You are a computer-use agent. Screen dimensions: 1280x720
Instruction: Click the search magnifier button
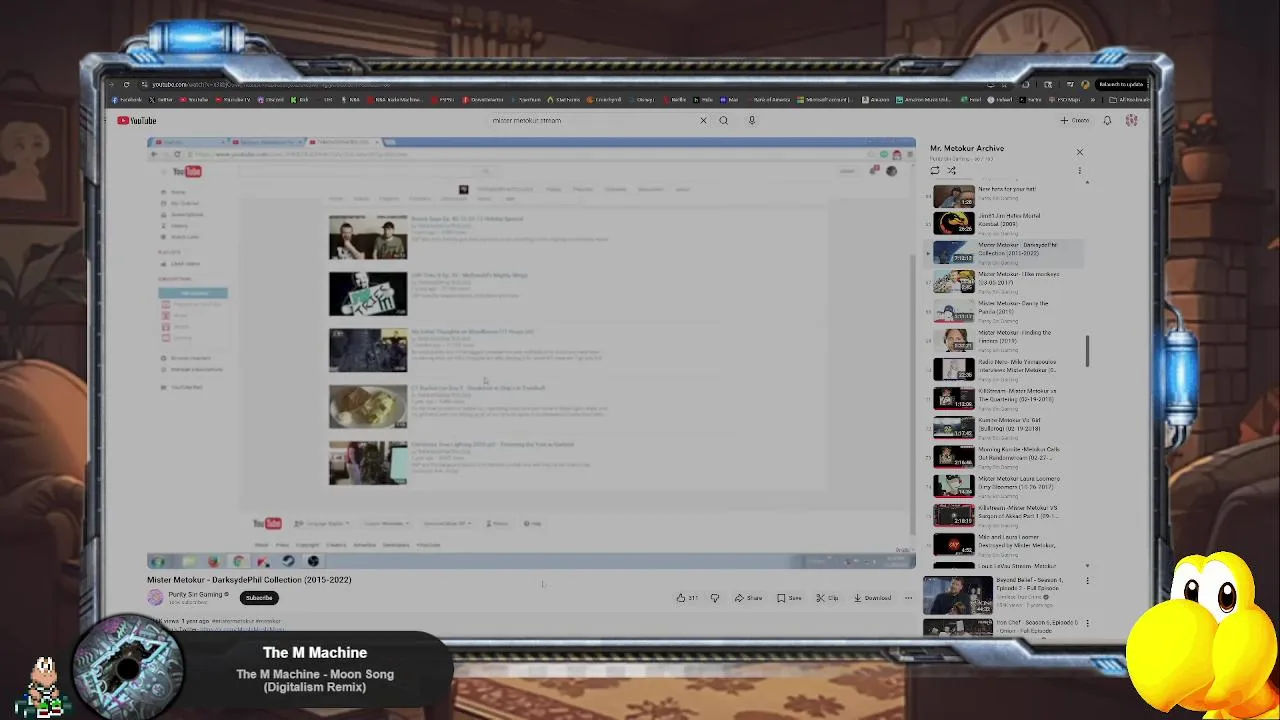[724, 120]
